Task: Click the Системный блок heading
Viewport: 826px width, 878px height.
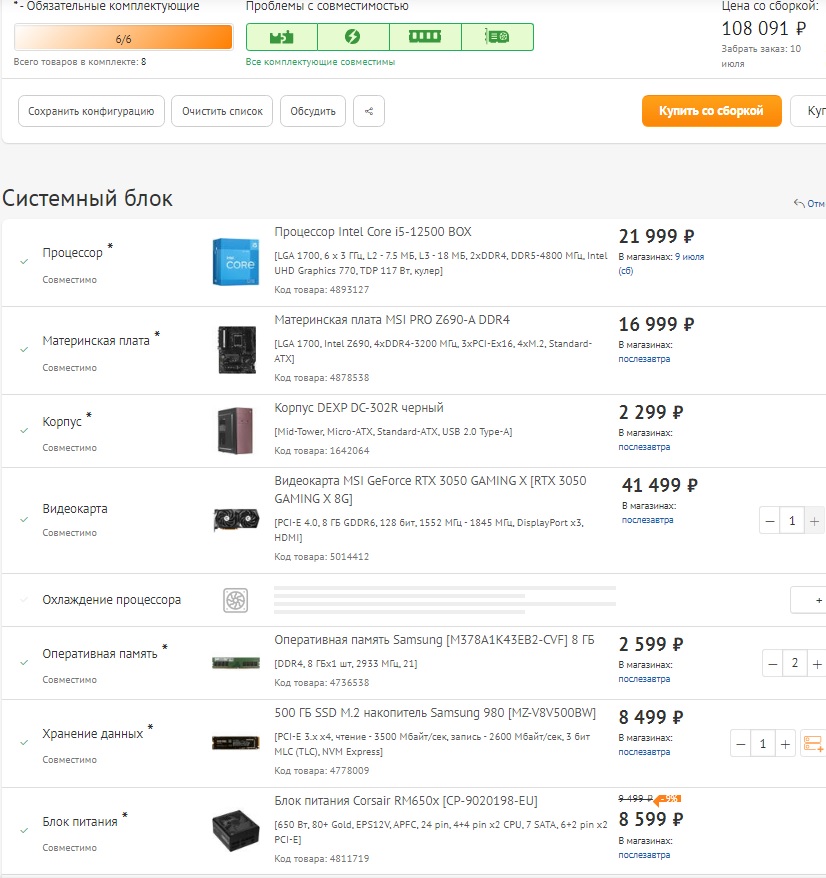Action: click(x=87, y=198)
